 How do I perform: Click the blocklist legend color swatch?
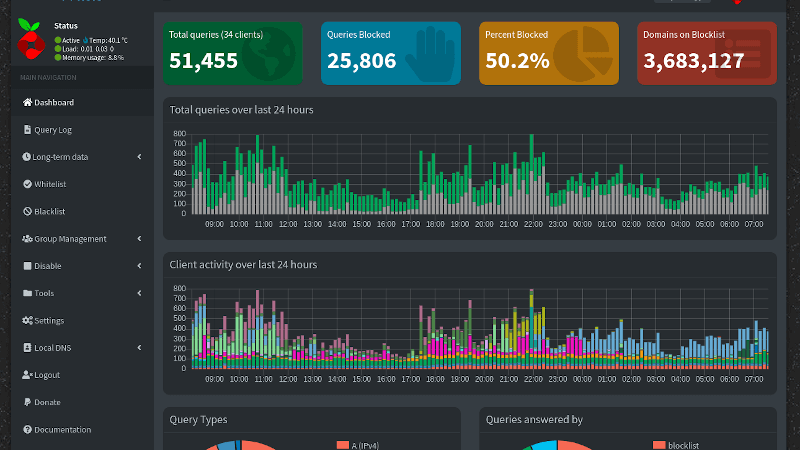659,444
